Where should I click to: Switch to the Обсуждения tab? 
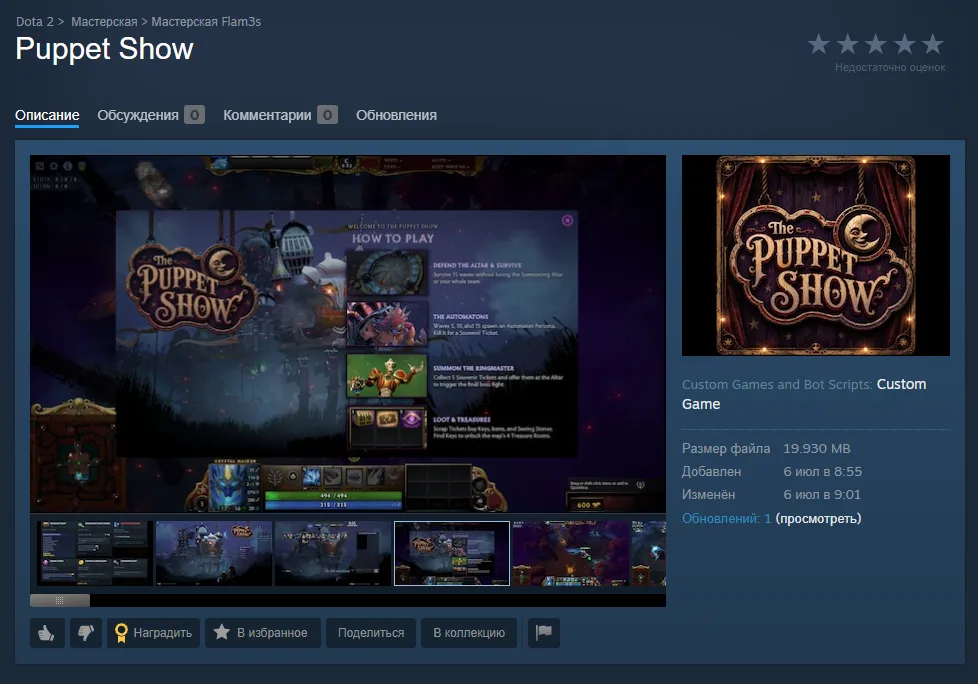tap(138, 115)
